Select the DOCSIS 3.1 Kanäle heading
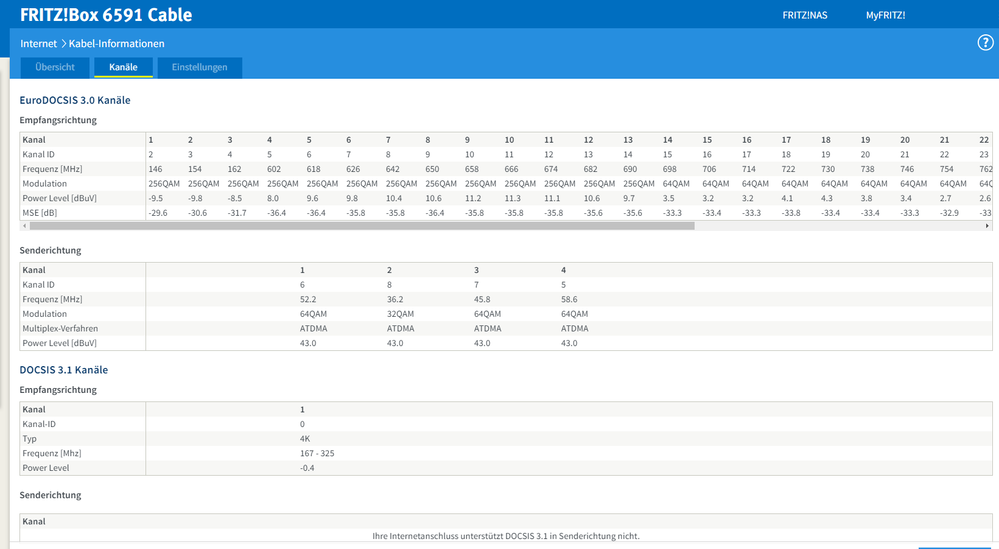The width and height of the screenshot is (999, 549). tap(64, 370)
